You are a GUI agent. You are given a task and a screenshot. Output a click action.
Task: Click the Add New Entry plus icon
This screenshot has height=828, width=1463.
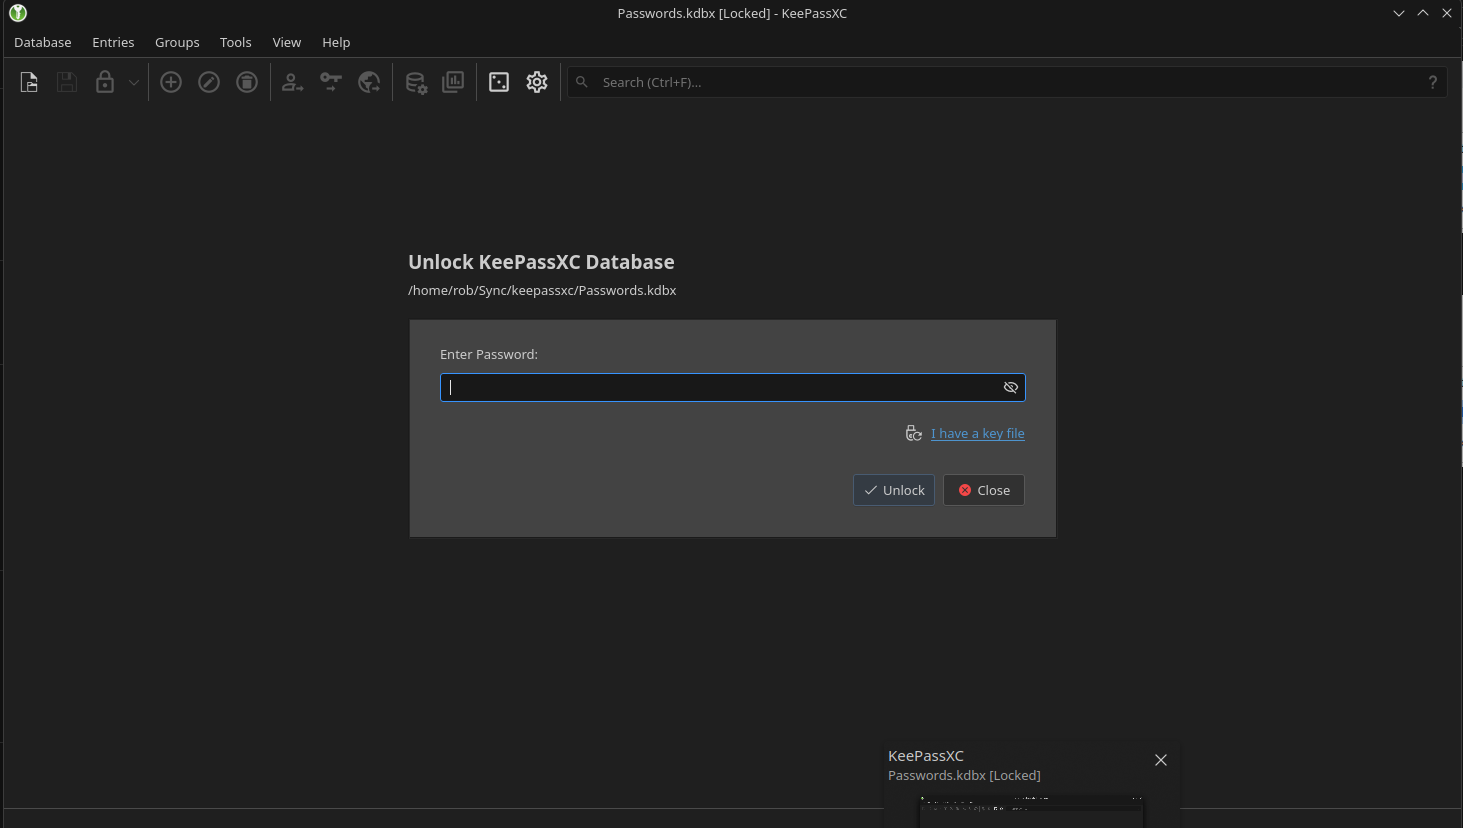pyautogui.click(x=171, y=82)
